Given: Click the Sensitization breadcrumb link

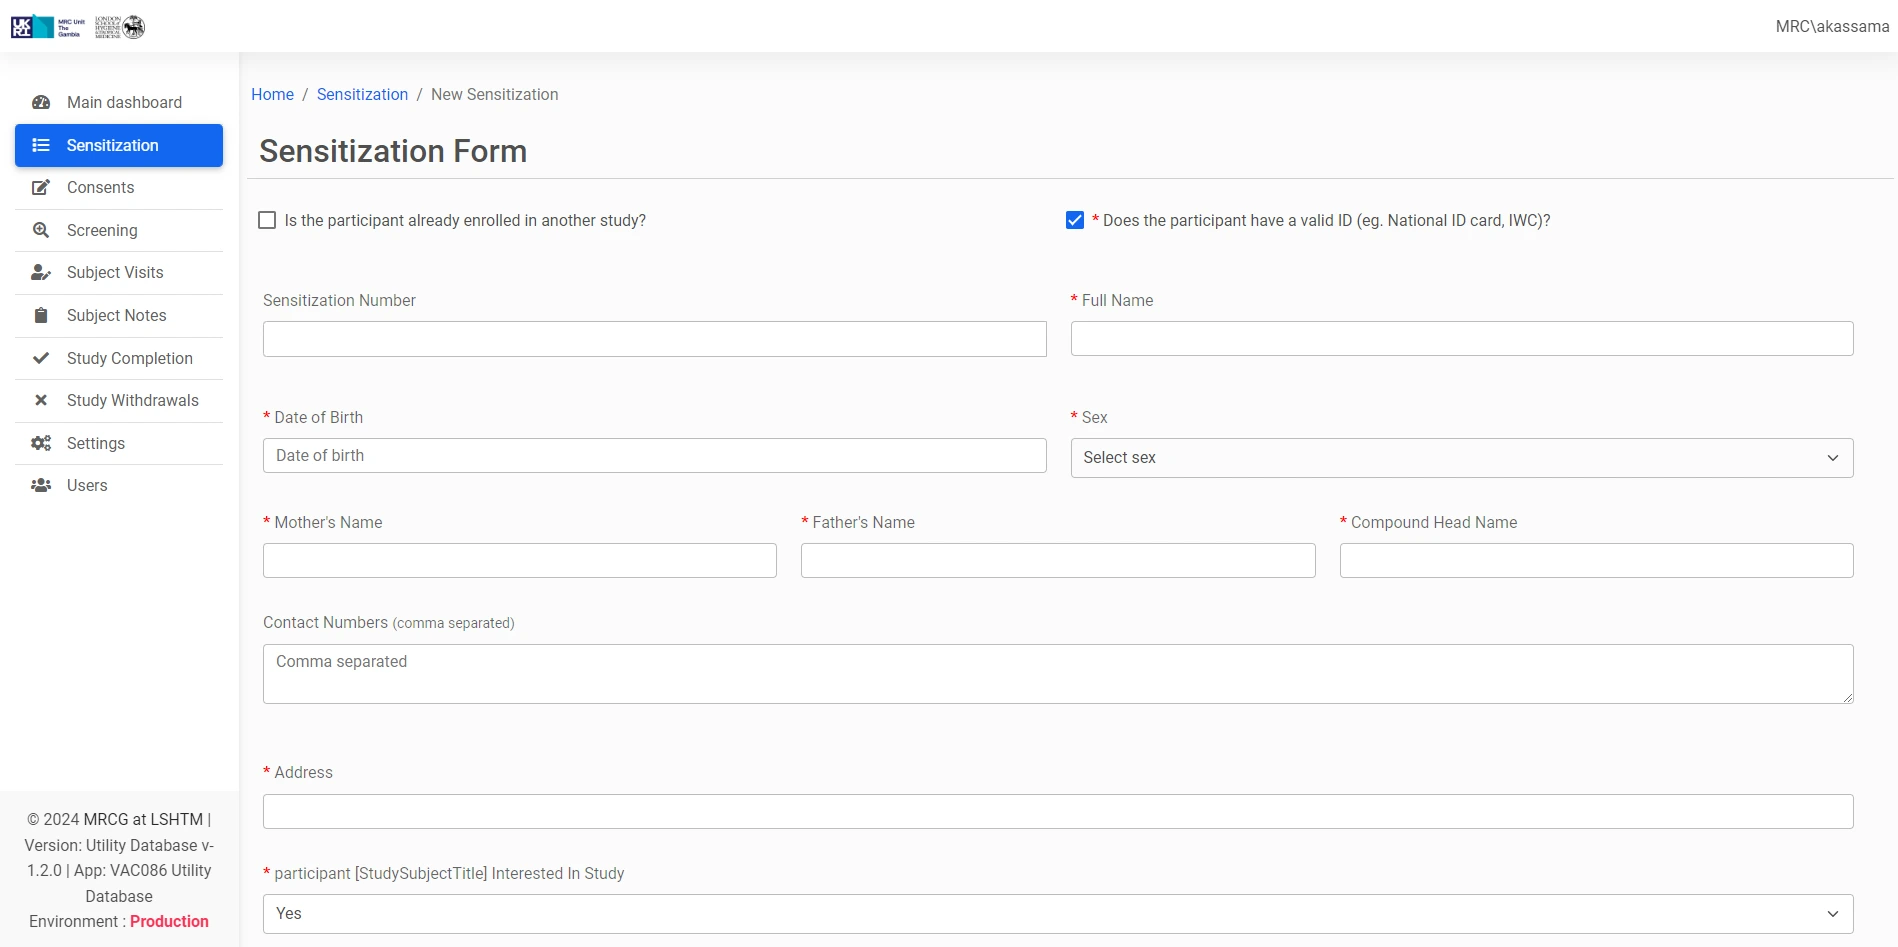Looking at the screenshot, I should pos(362,94).
